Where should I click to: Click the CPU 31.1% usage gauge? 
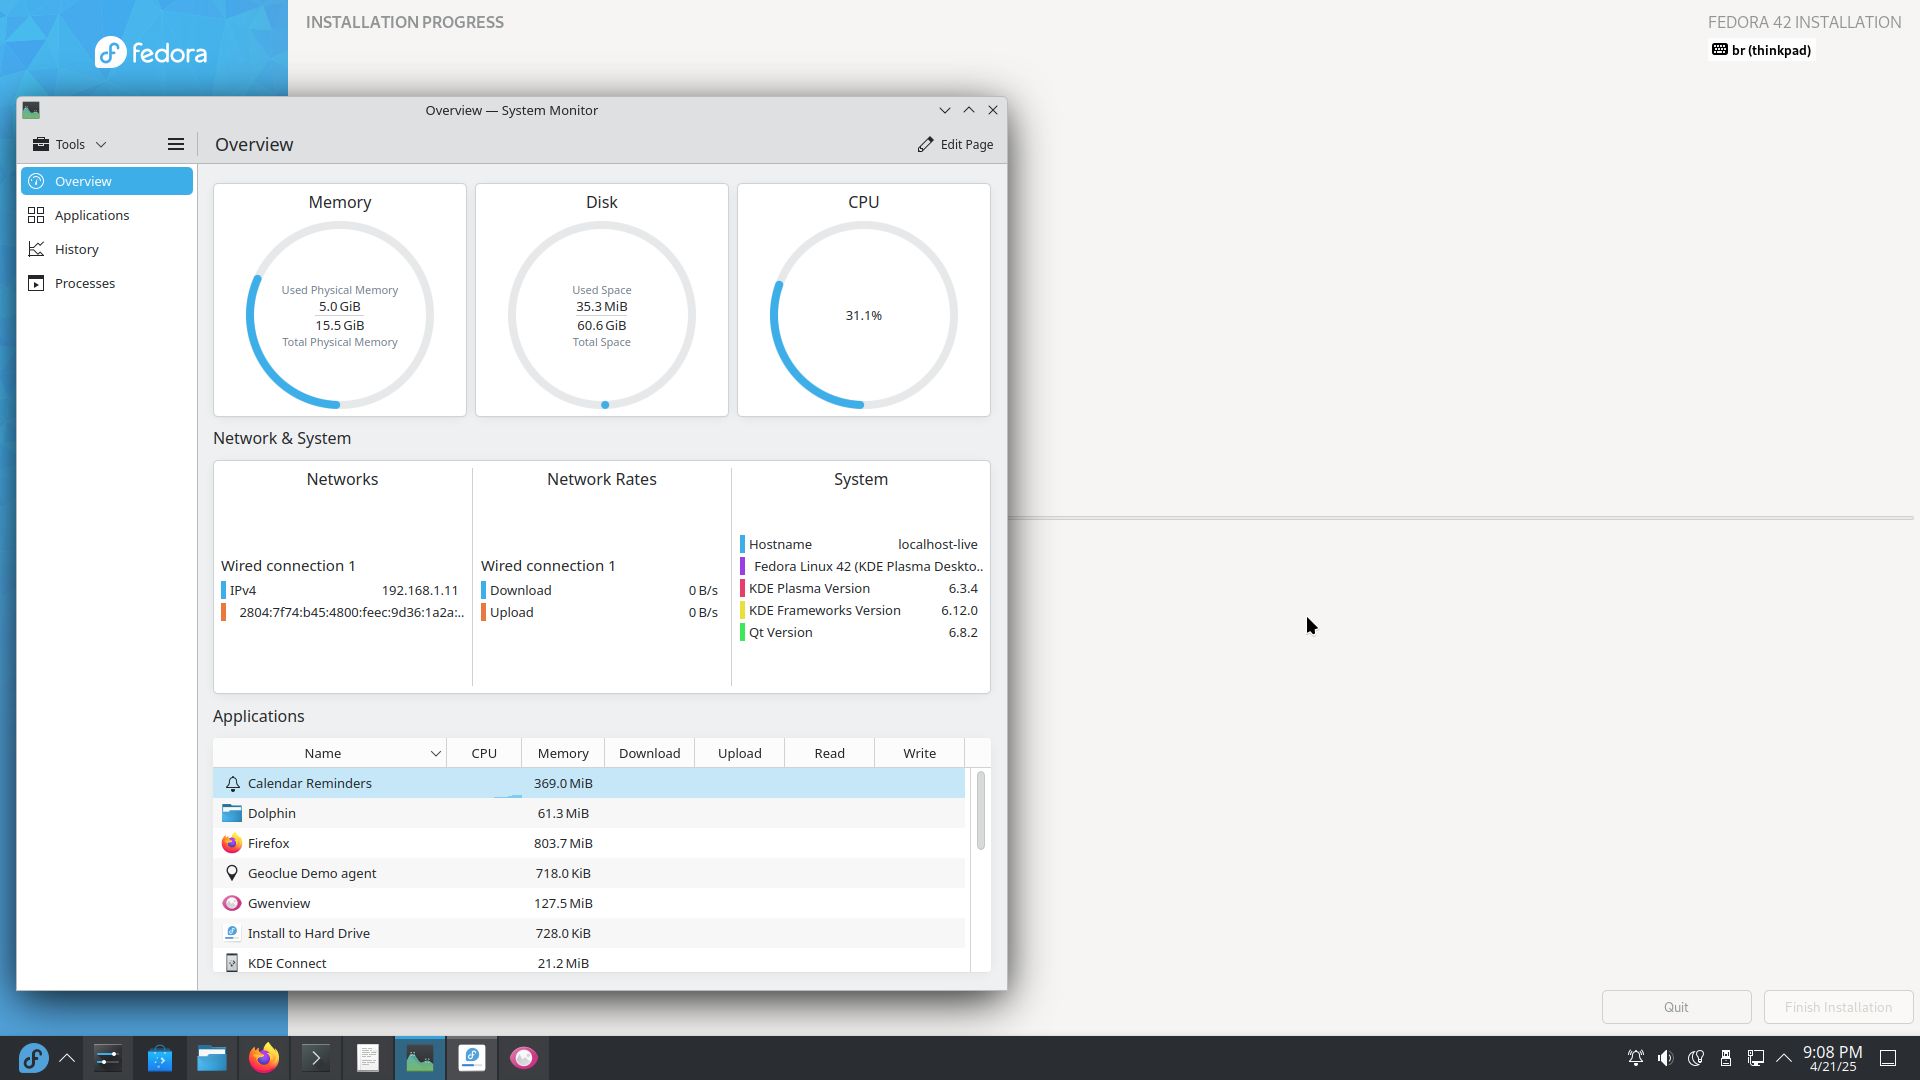pos(864,315)
